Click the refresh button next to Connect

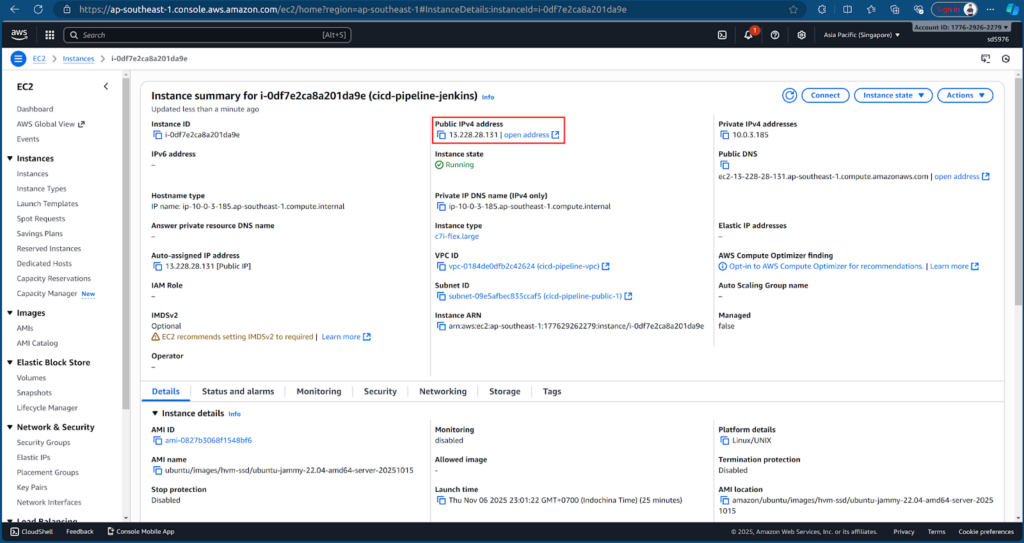tap(789, 95)
